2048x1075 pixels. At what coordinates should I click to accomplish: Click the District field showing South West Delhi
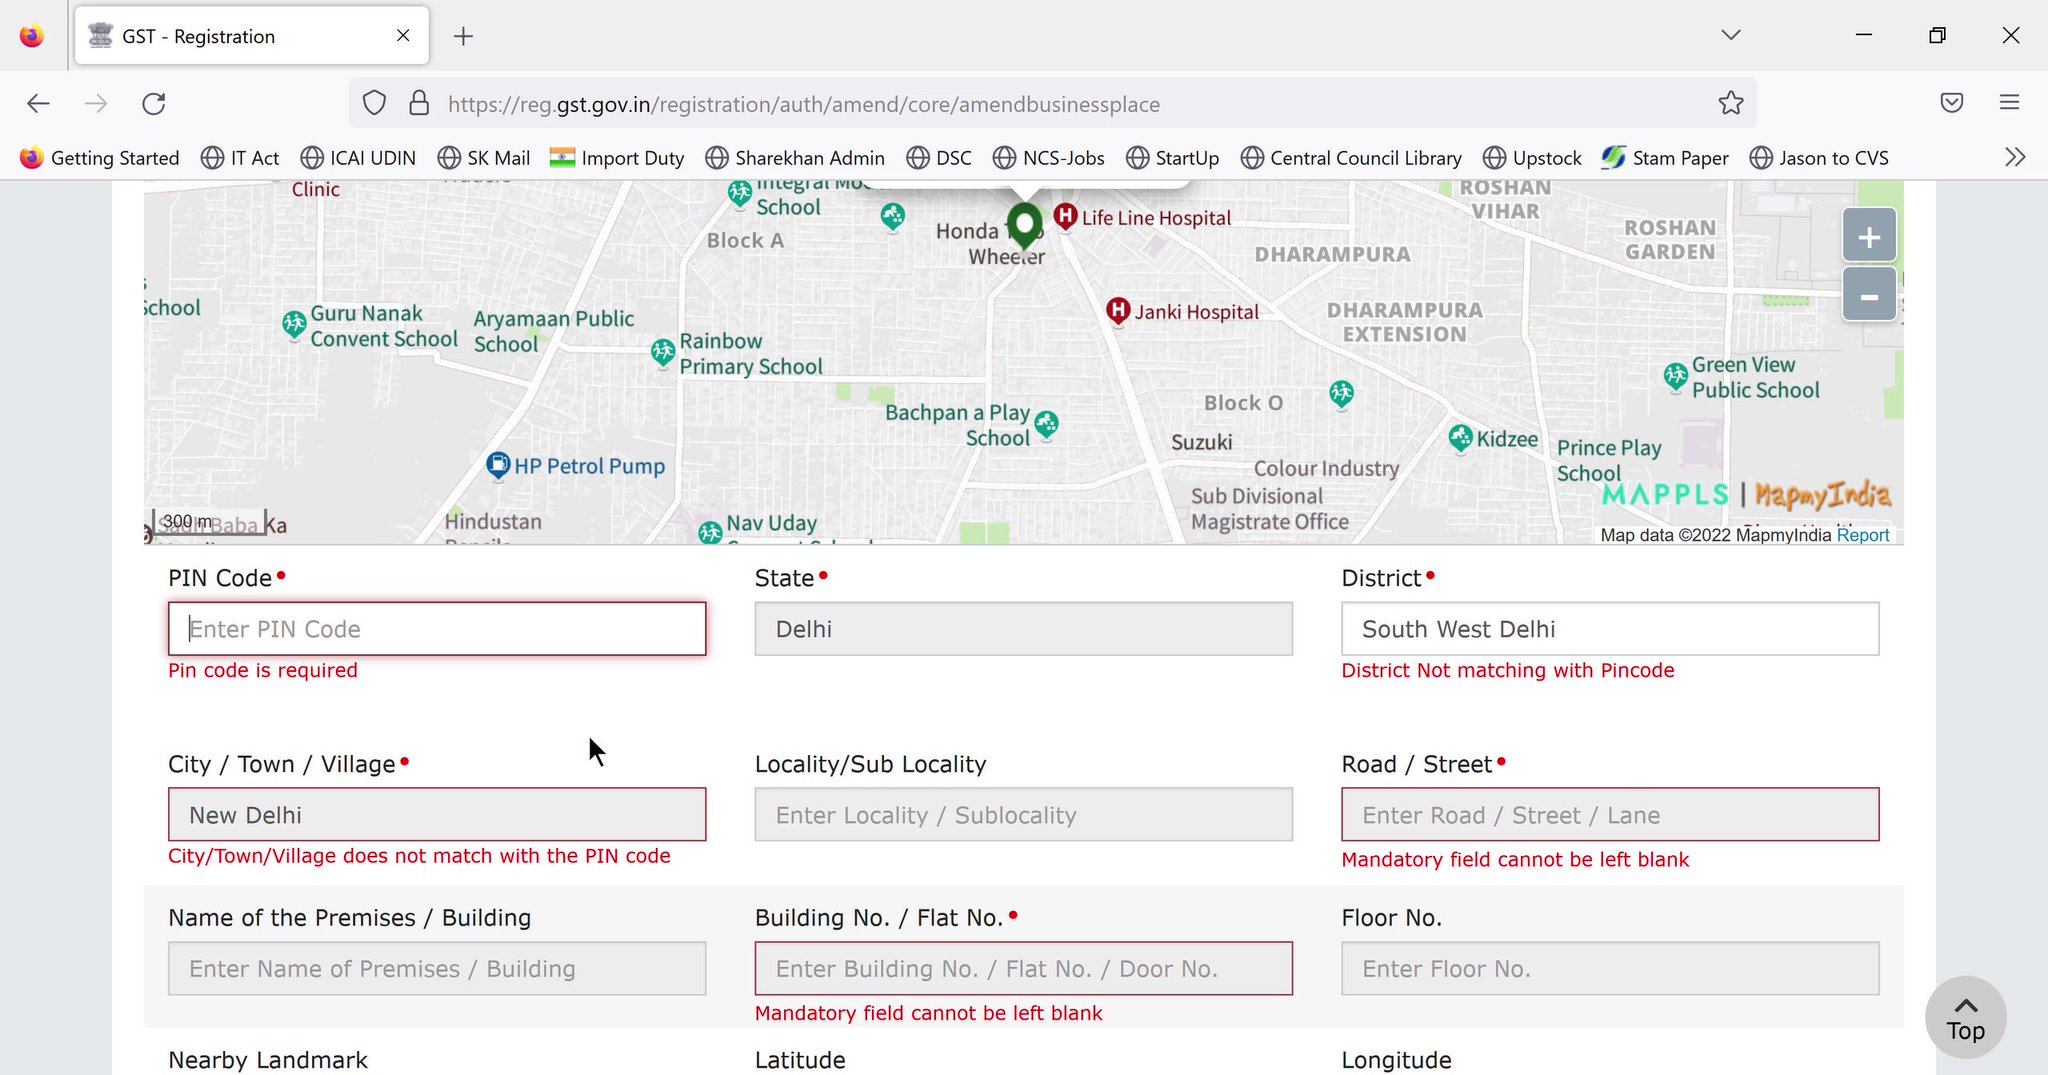1610,629
